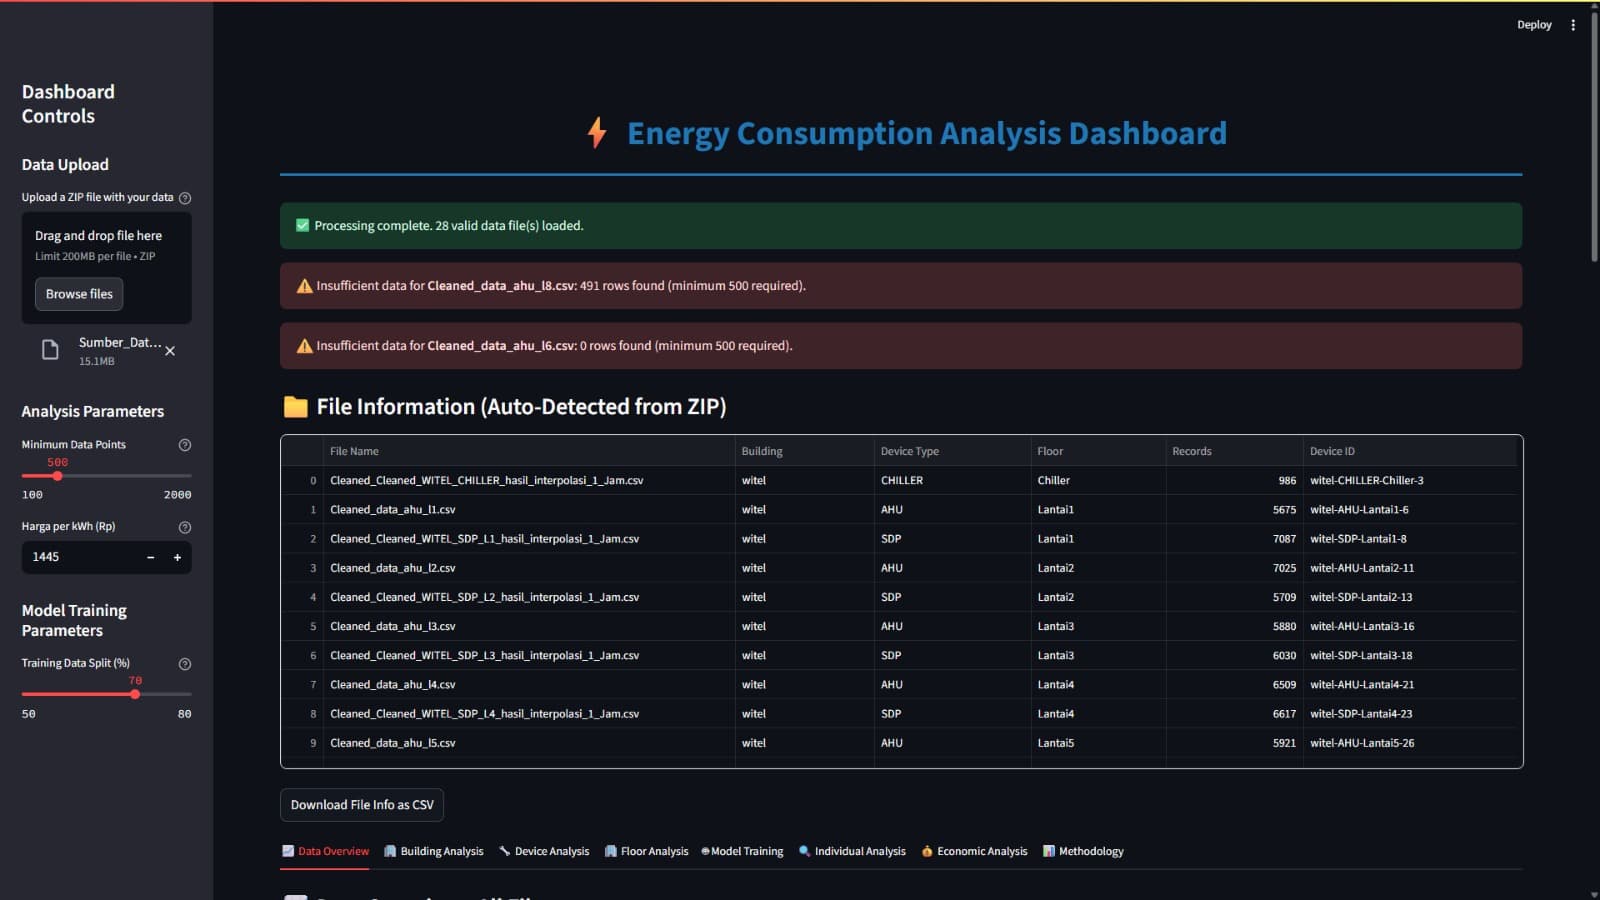Open the Floor Analysis tab
Screen dimensions: 1600x900
646,852
